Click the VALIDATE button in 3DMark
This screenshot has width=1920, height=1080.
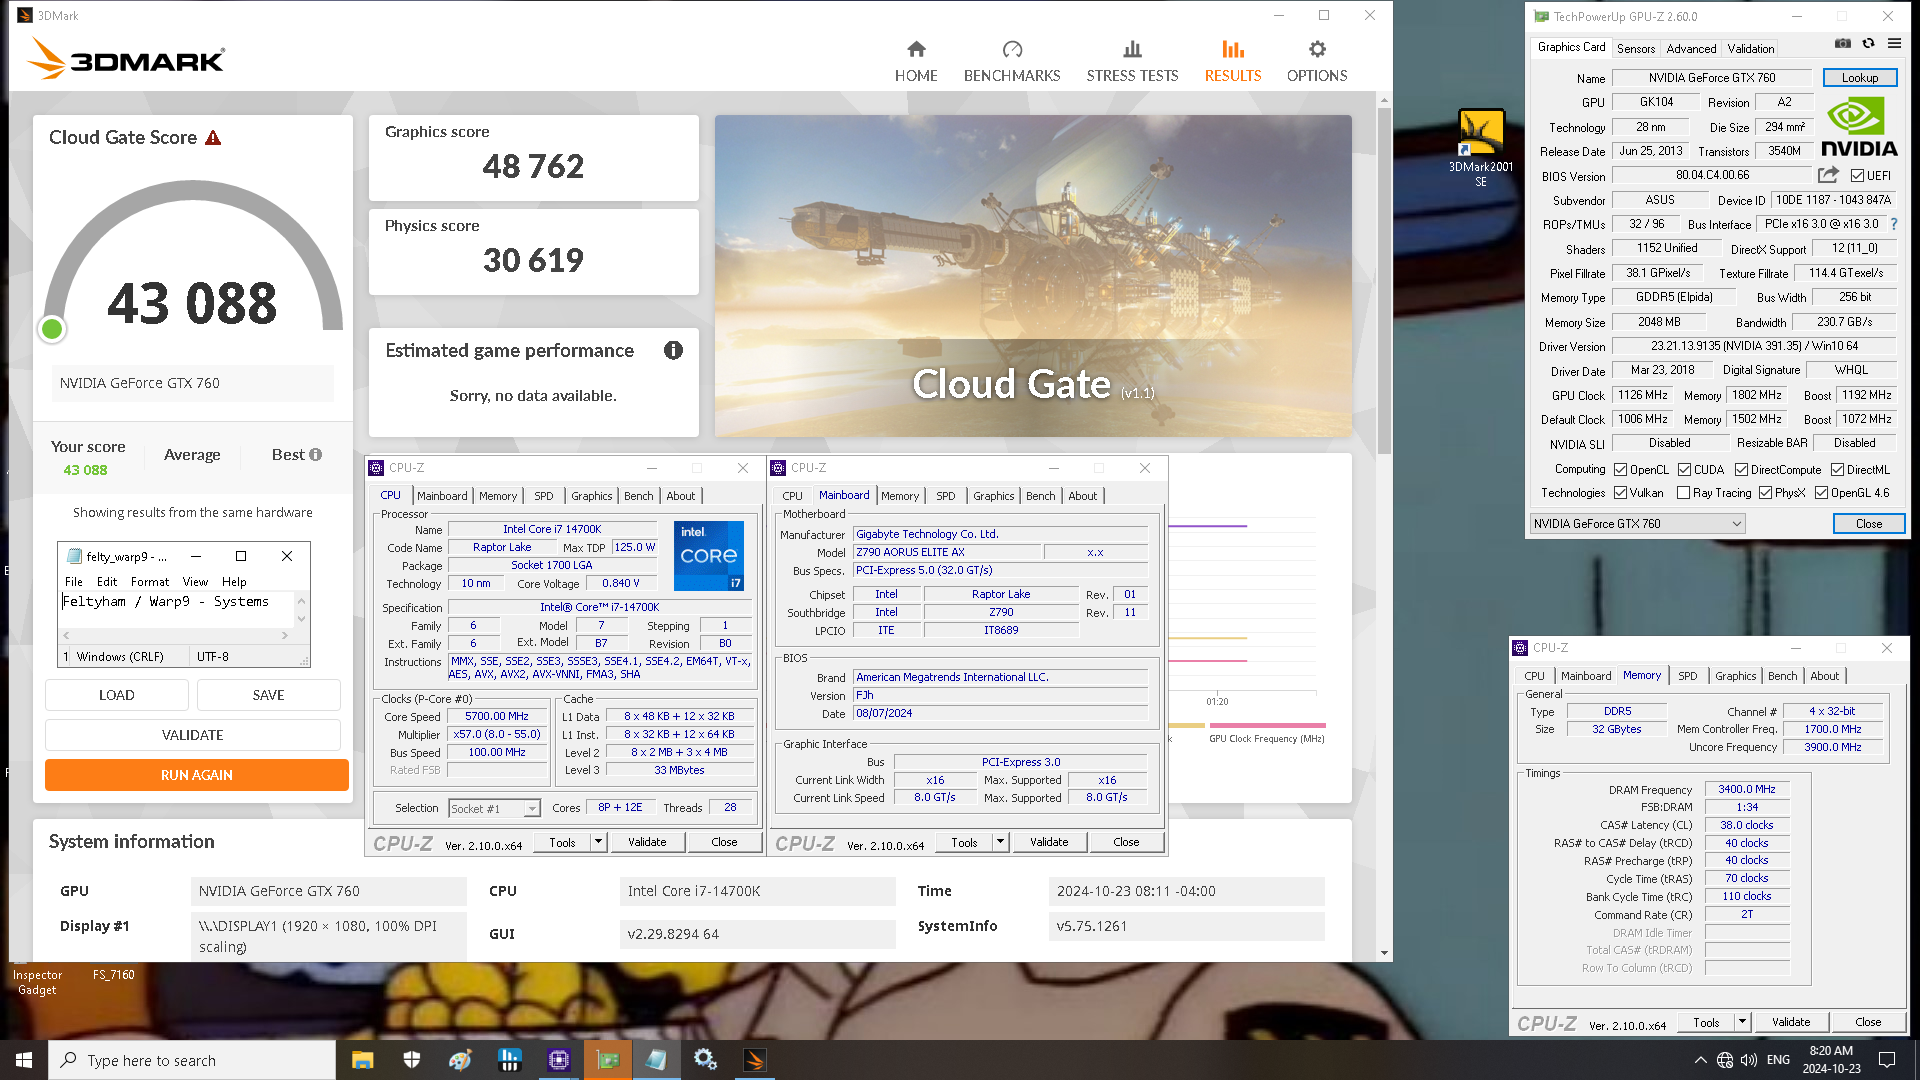coord(193,735)
